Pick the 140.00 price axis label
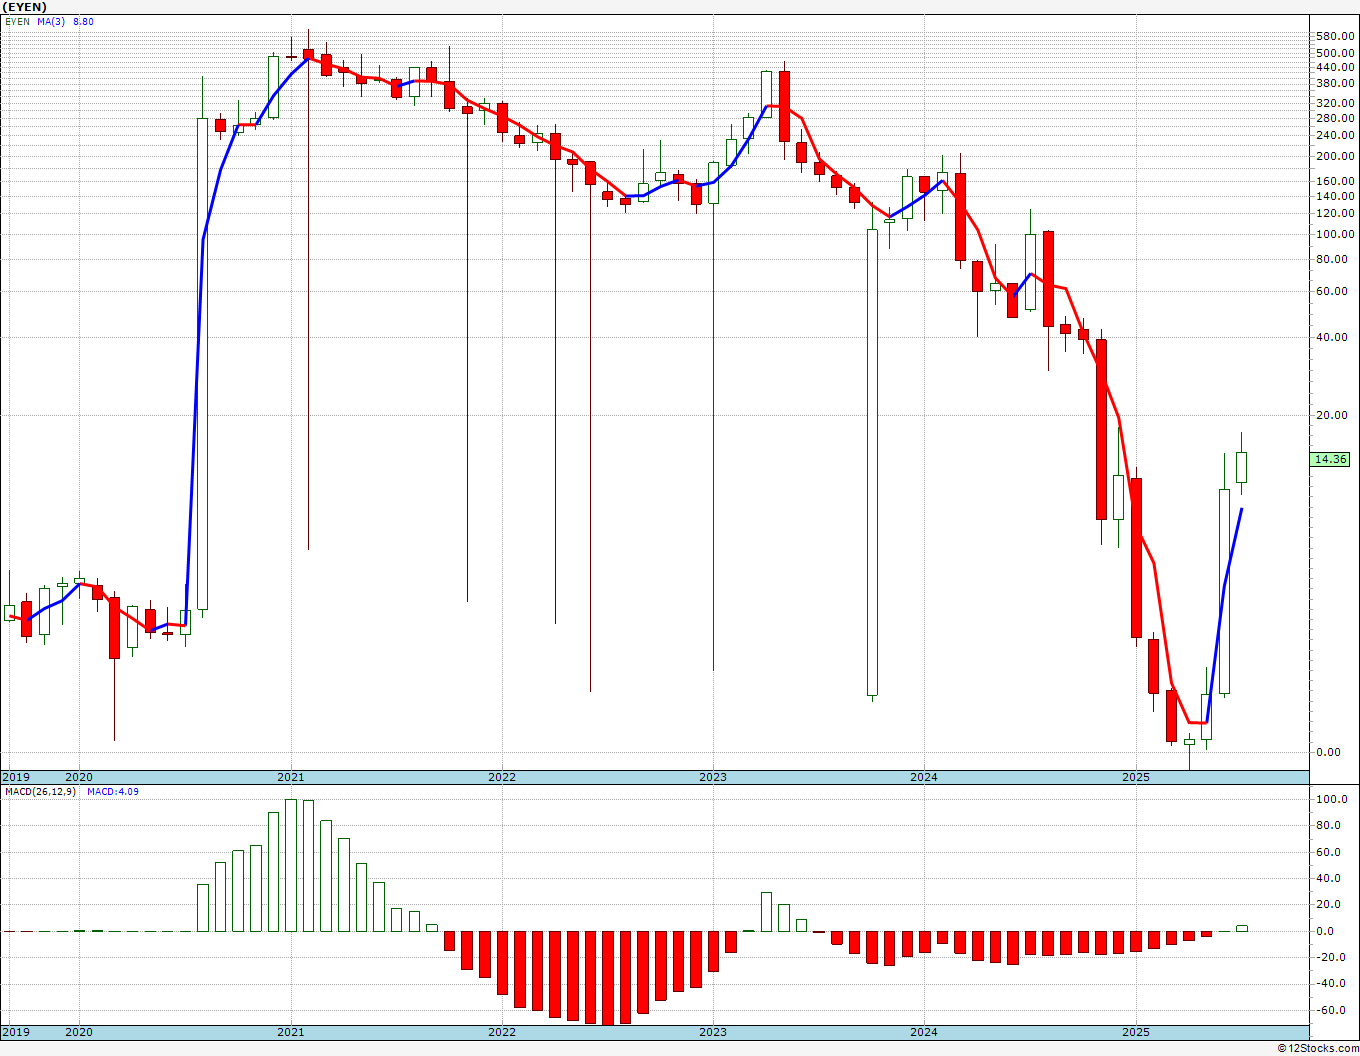The image size is (1360, 1056). 1336,196
